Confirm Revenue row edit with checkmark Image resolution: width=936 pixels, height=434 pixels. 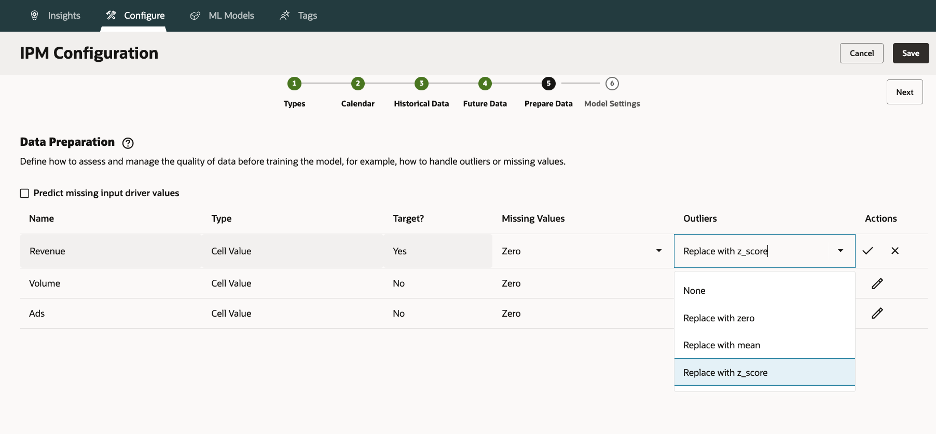(868, 251)
